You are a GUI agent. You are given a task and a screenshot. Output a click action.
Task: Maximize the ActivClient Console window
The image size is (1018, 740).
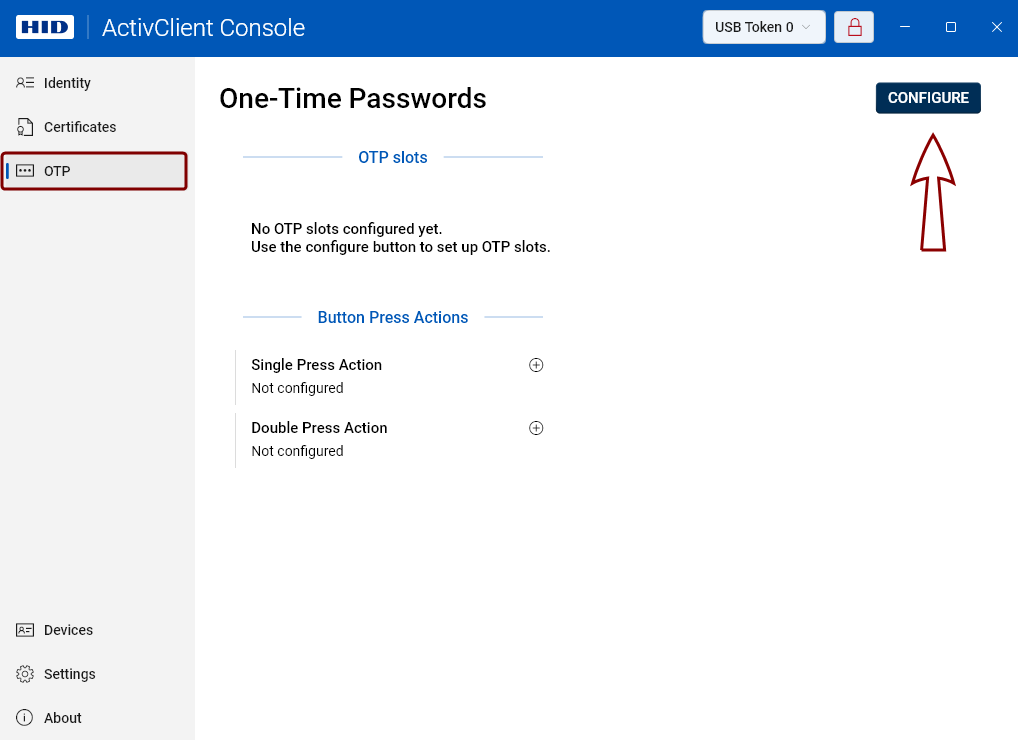click(x=951, y=27)
